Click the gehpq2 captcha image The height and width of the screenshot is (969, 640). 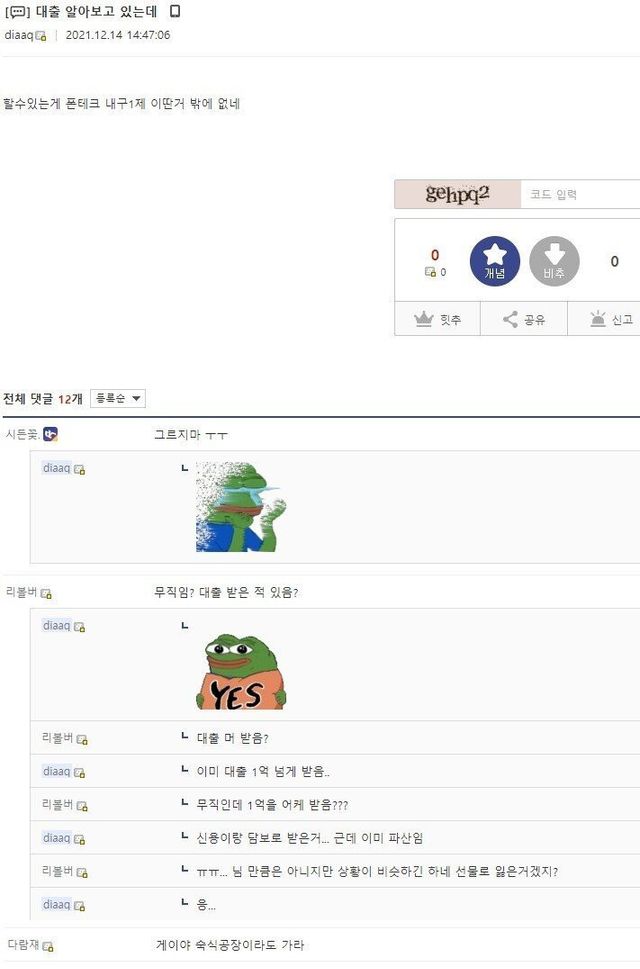pos(458,194)
